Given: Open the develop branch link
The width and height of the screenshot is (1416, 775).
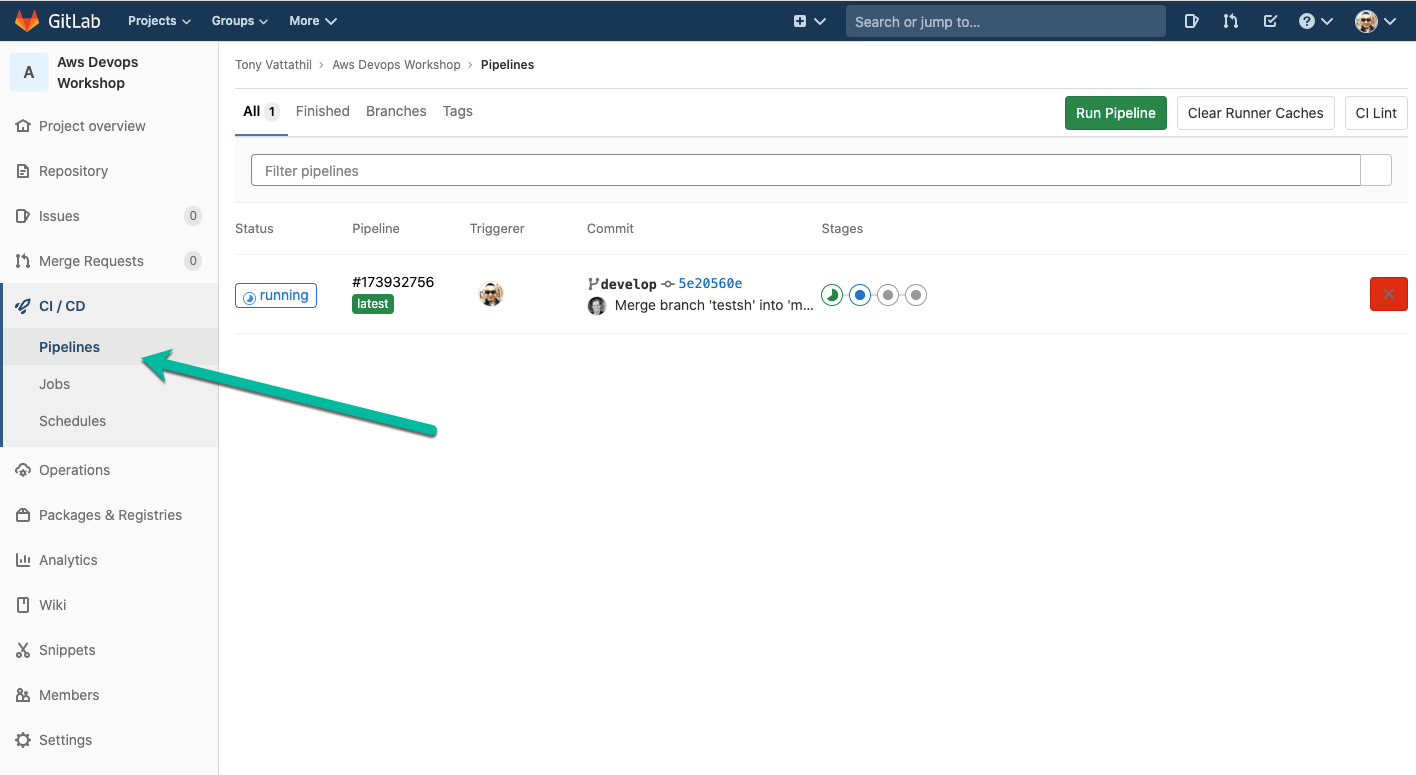Looking at the screenshot, I should point(628,284).
